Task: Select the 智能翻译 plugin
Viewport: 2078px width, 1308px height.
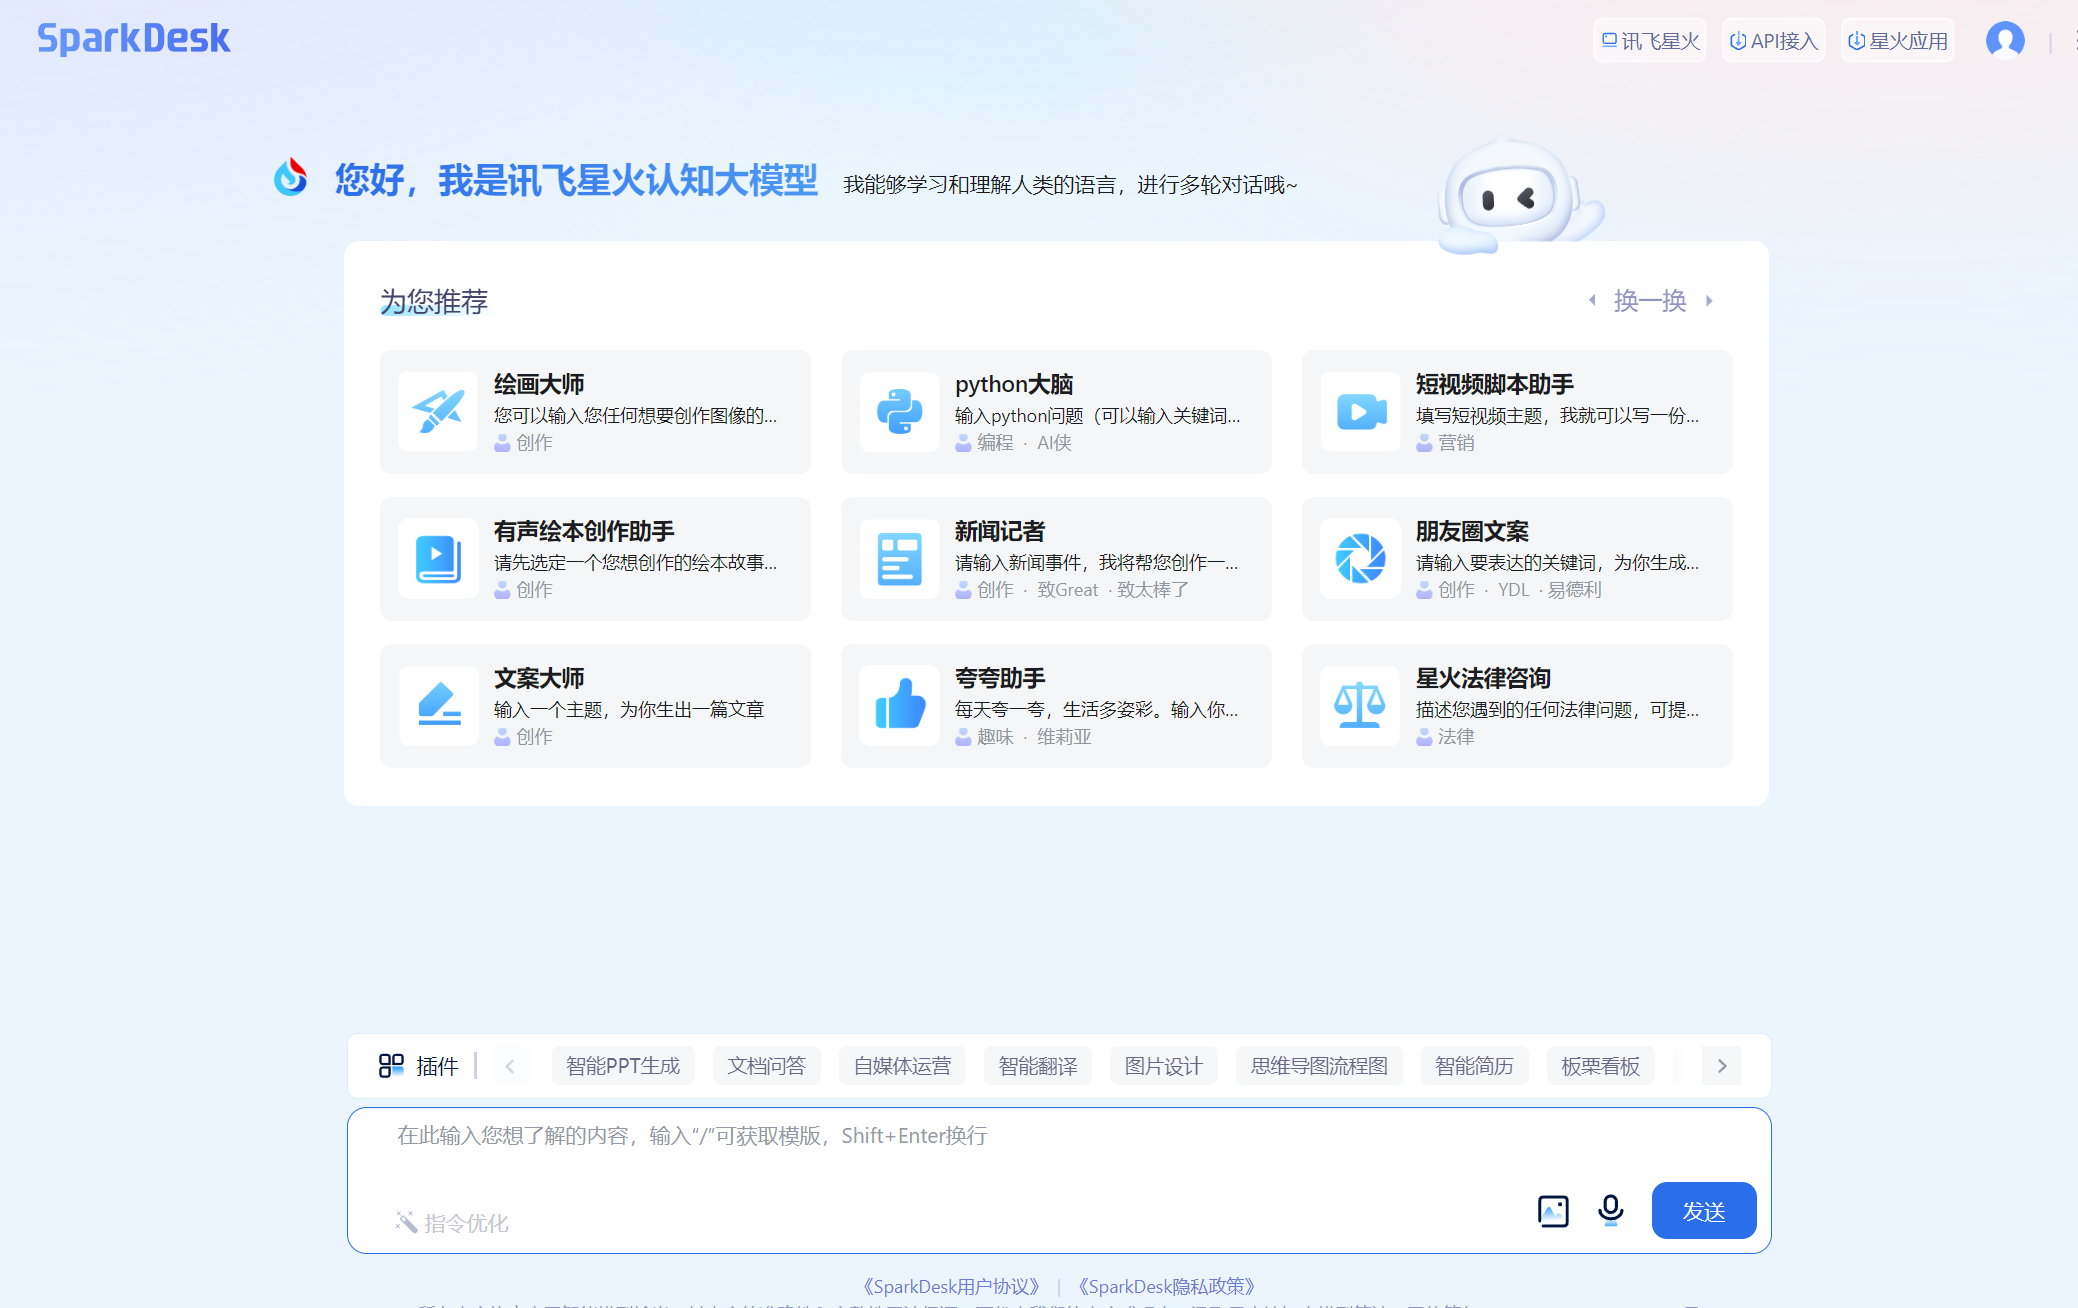Action: [1038, 1066]
